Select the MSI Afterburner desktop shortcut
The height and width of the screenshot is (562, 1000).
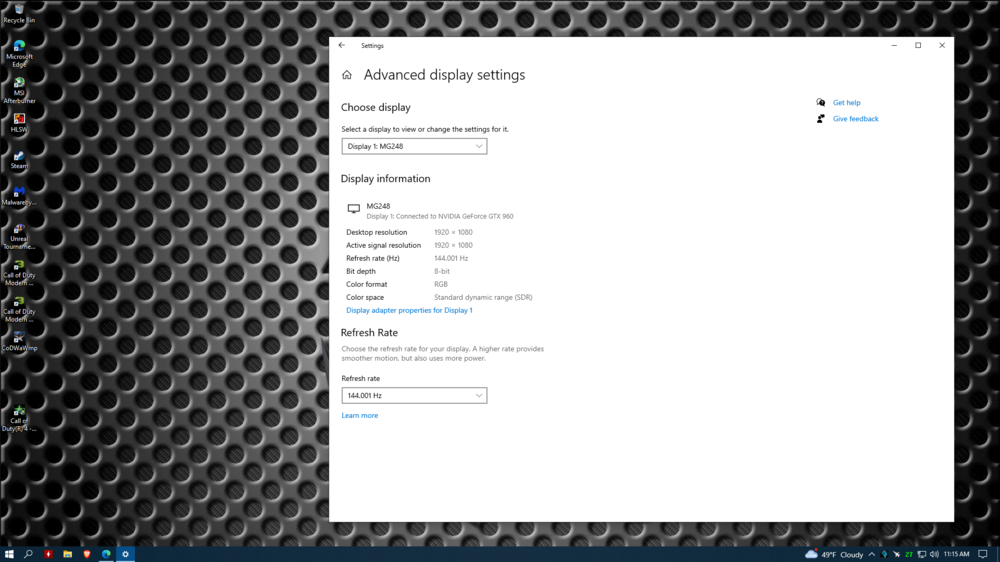[x=19, y=91]
